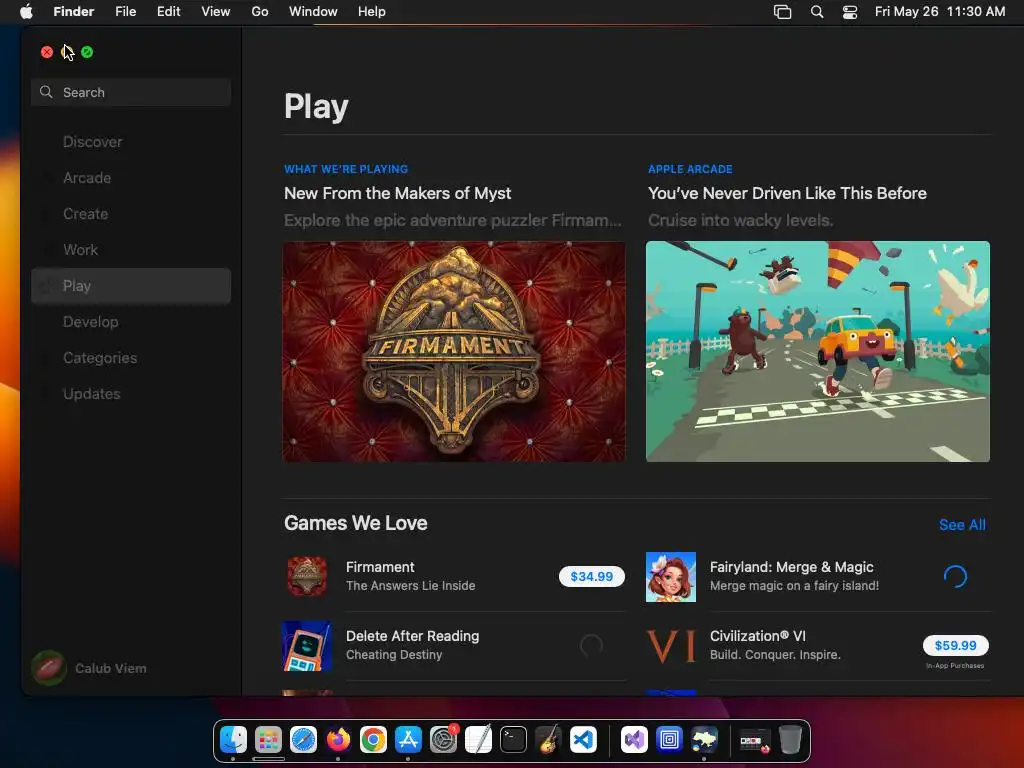Click 'Cheating Destiny' subtitle
Viewport: 1024px width, 768px height.
point(394,654)
